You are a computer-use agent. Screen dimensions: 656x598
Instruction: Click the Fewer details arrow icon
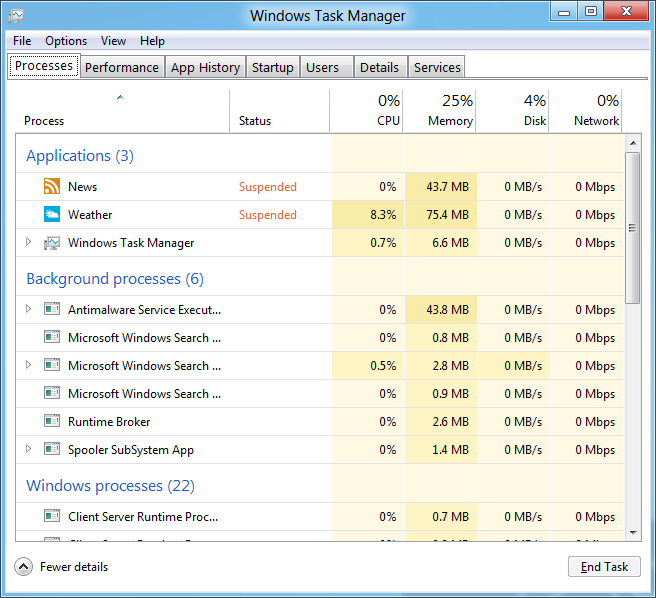point(23,567)
